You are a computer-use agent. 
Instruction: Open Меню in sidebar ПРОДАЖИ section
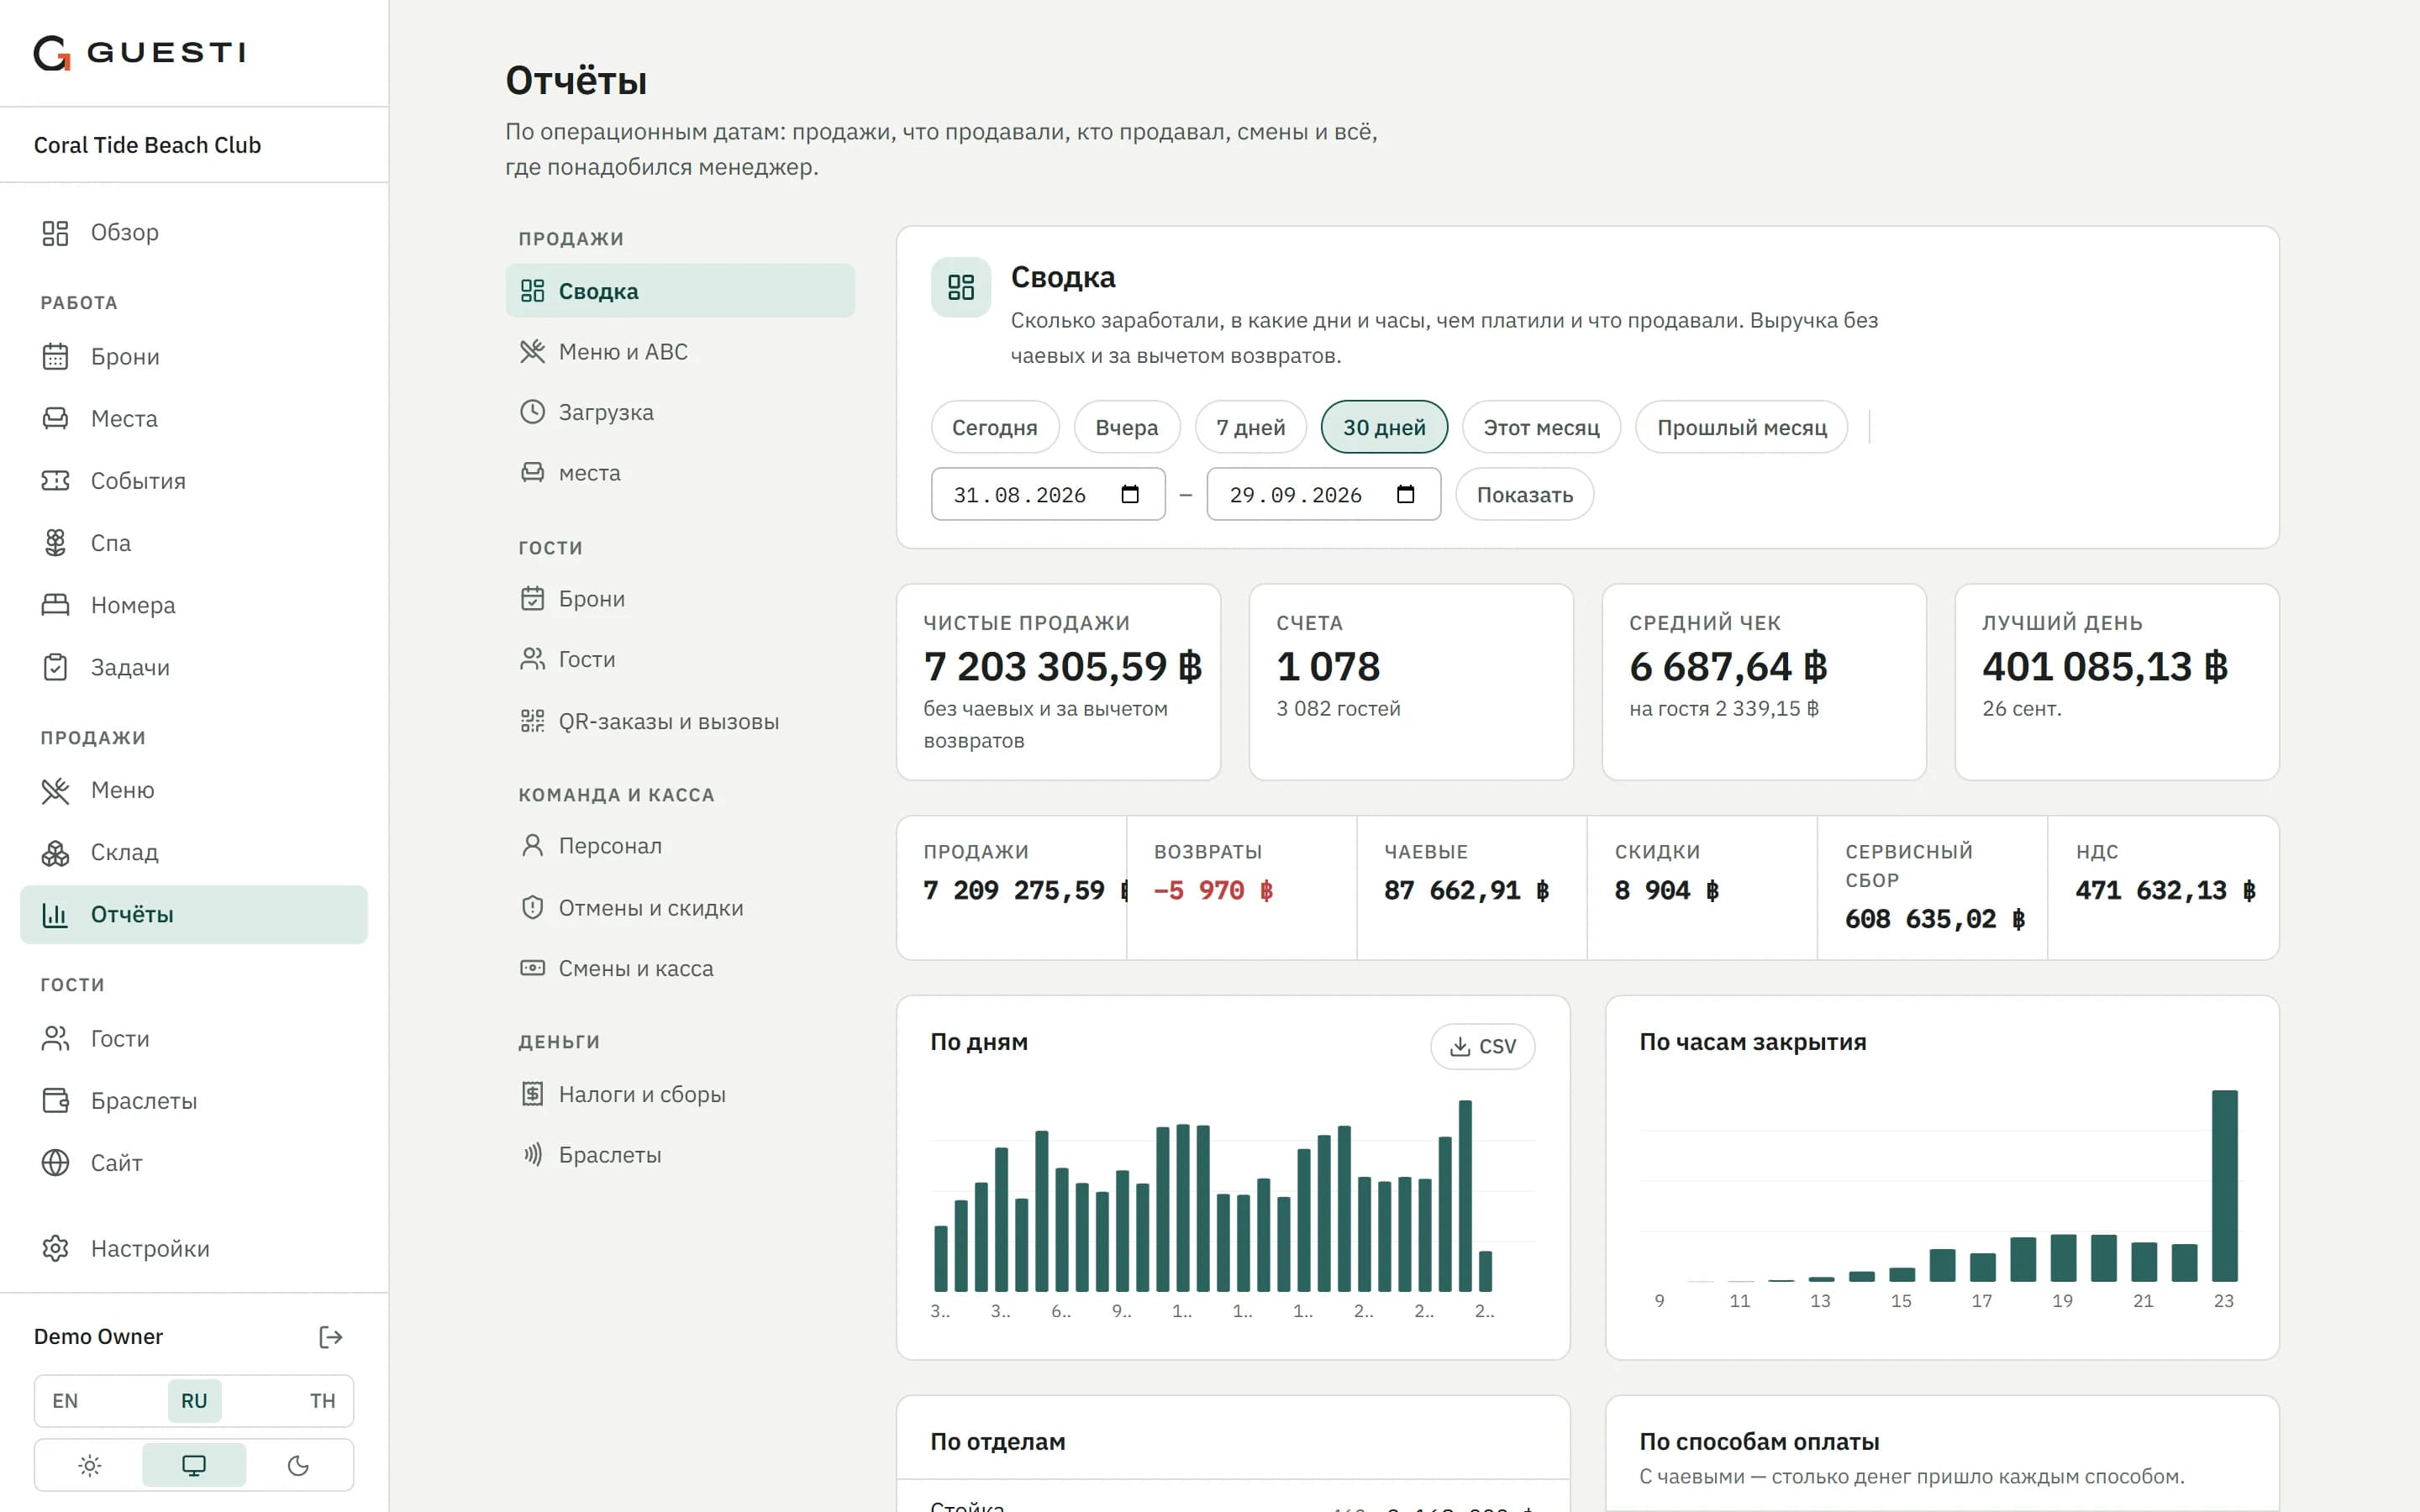click(193, 790)
